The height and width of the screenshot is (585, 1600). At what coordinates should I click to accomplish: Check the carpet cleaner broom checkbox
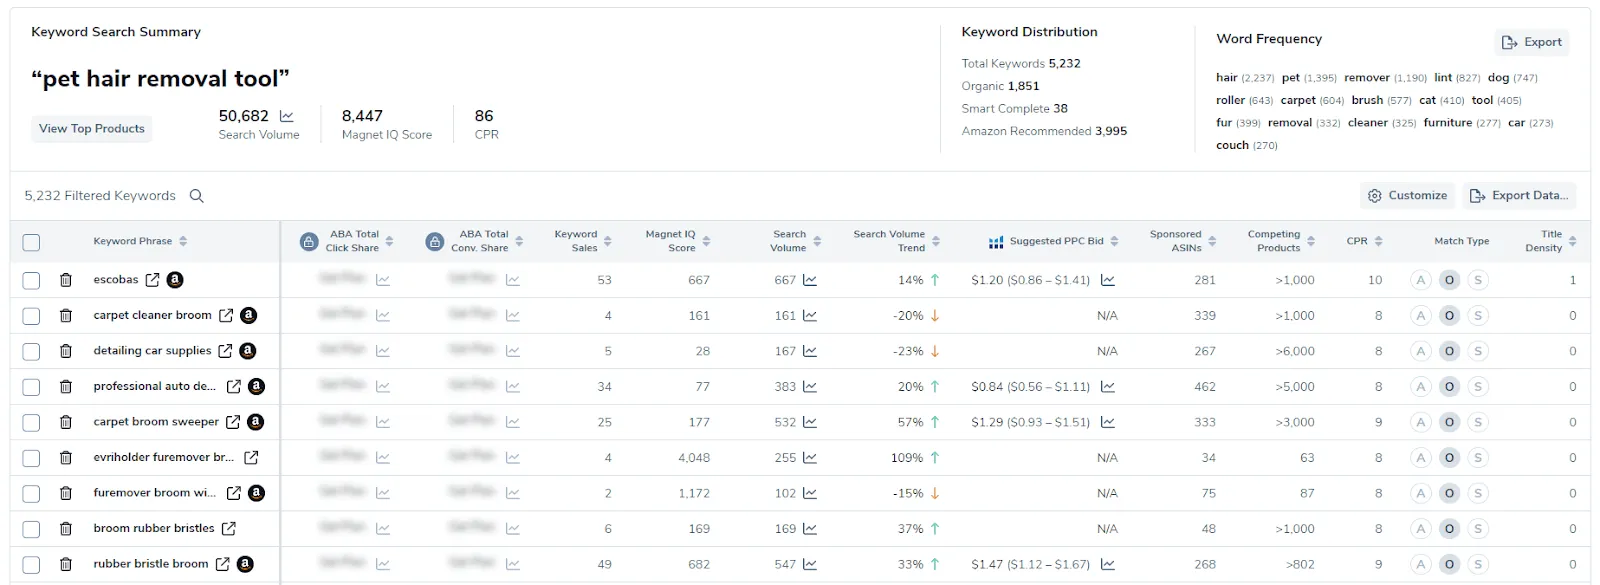31,316
